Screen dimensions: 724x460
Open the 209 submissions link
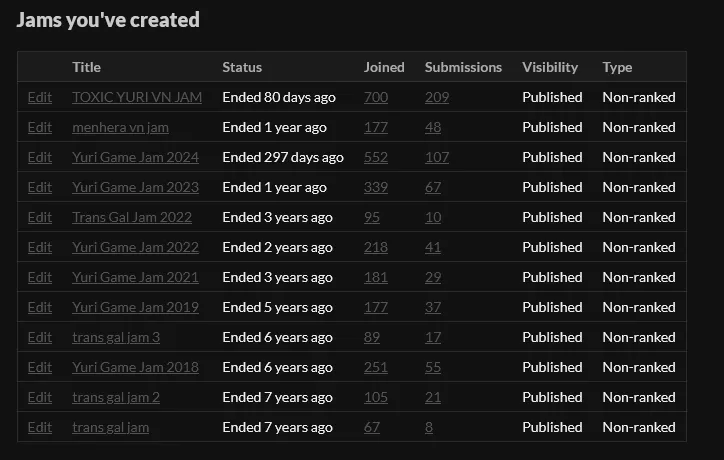(x=437, y=97)
